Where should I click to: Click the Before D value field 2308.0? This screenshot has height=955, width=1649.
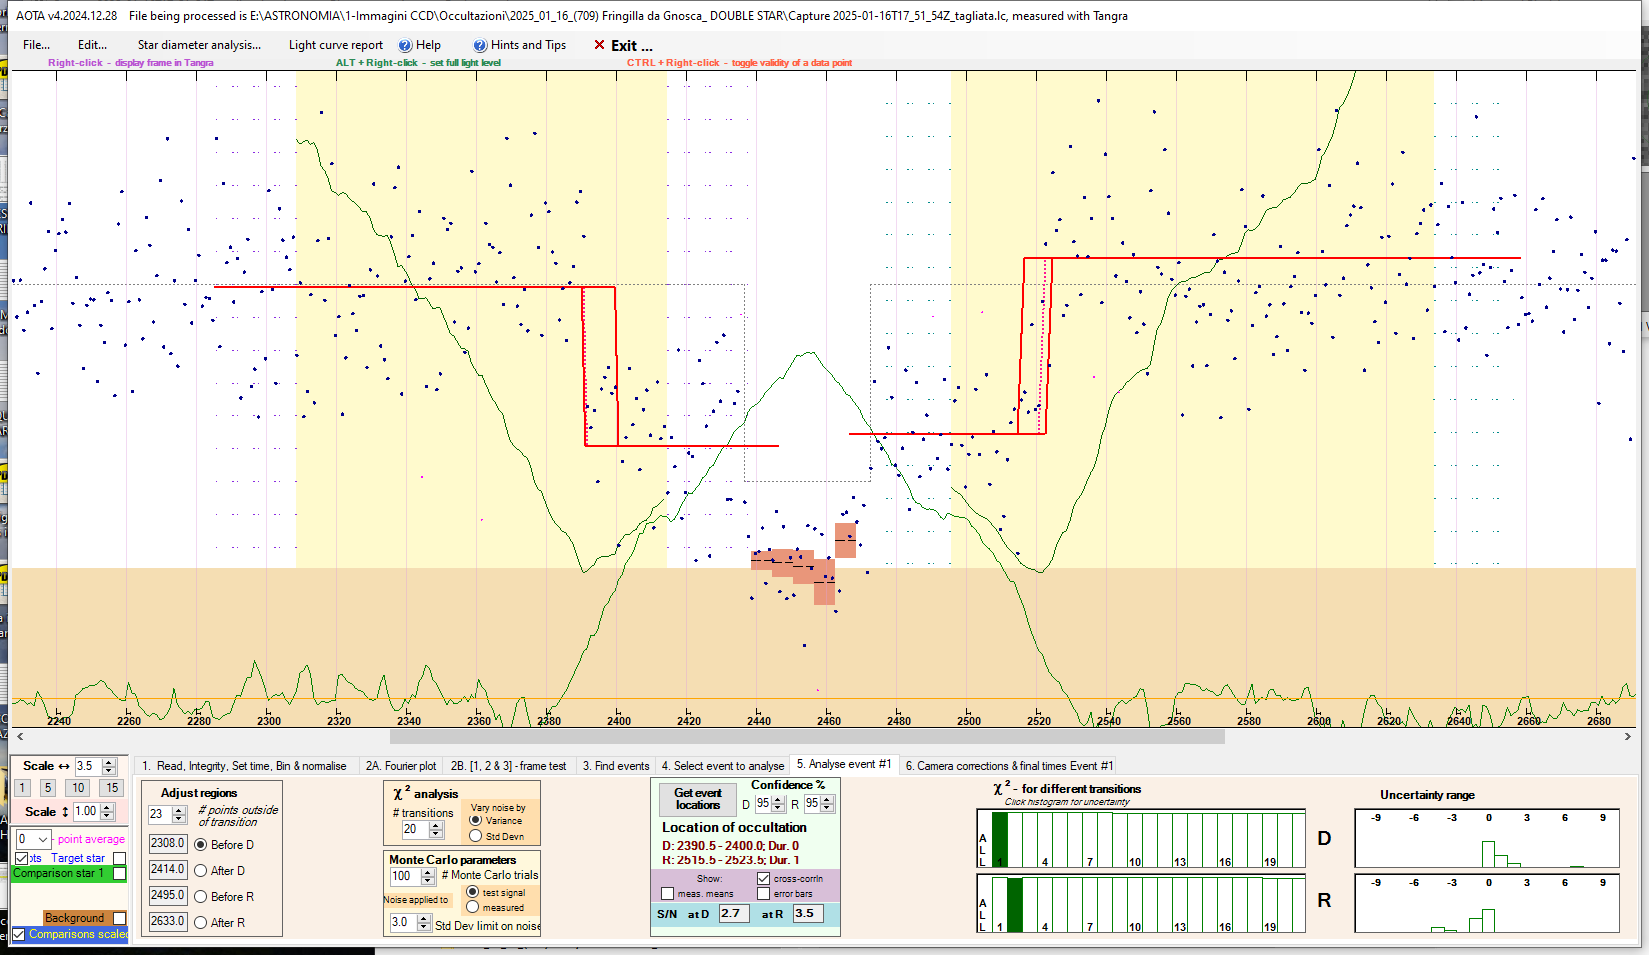[x=168, y=844]
